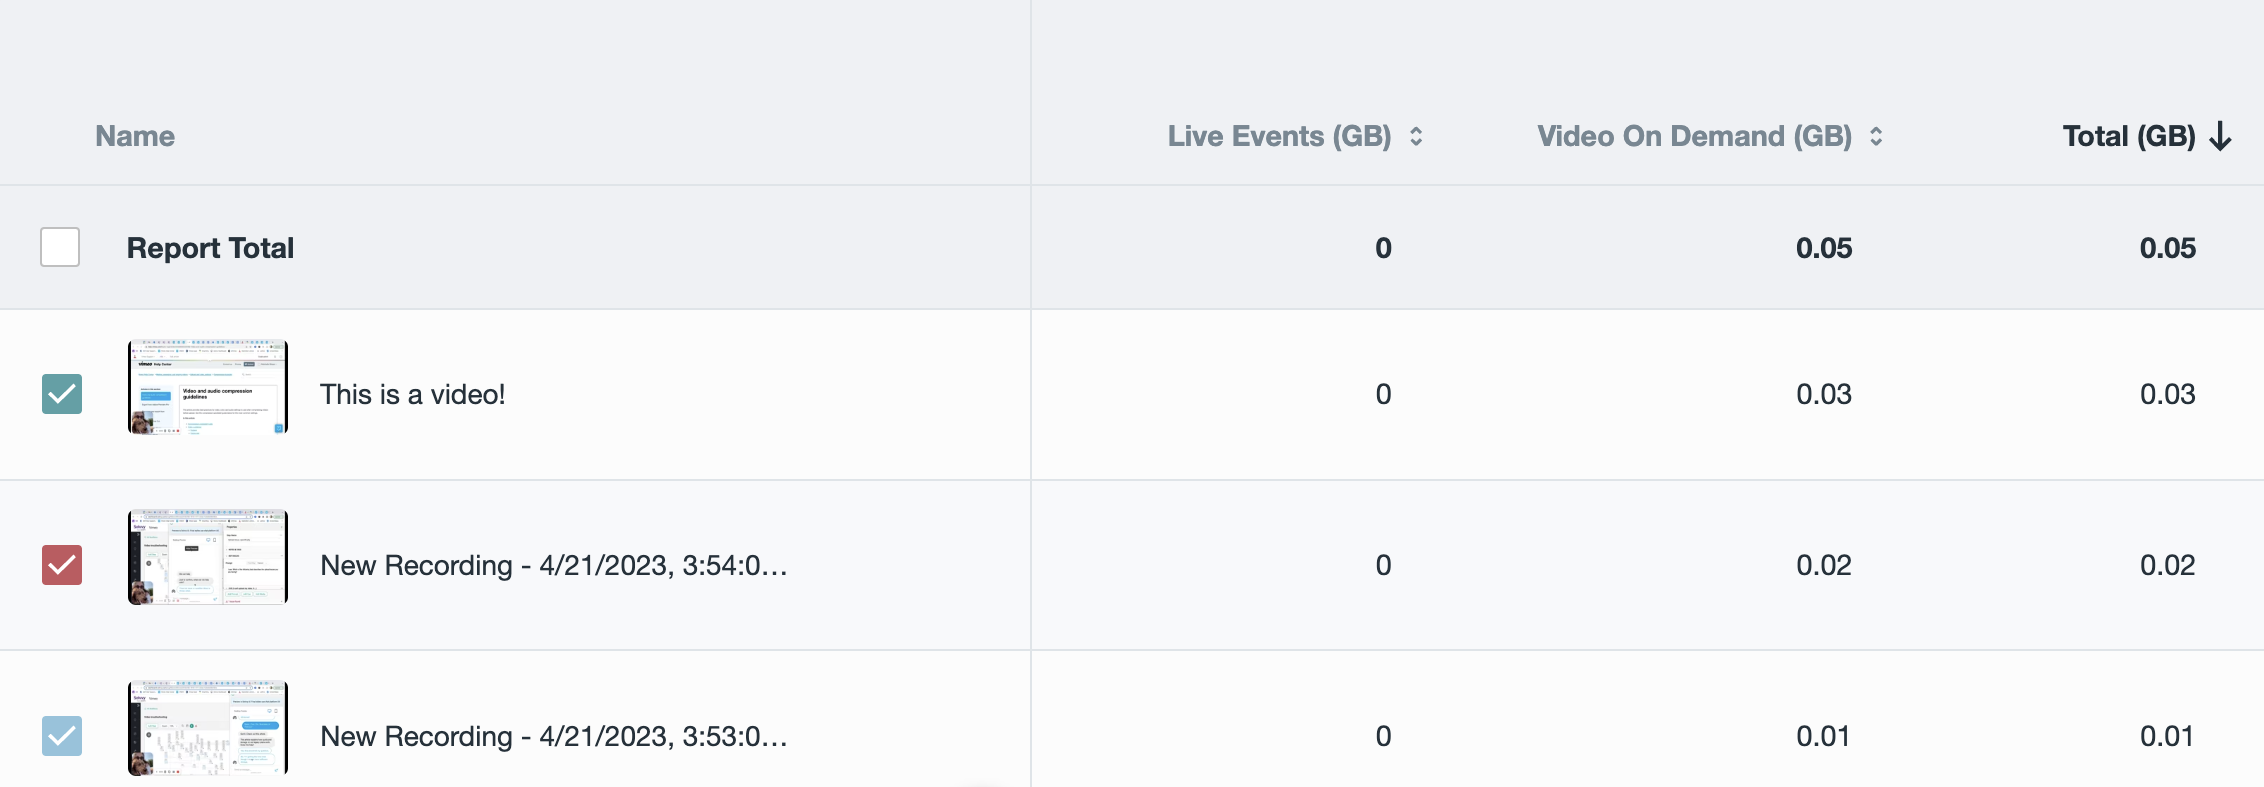
Task: Open New Recording 4/21/2023, 3:53 title link
Action: 554,736
